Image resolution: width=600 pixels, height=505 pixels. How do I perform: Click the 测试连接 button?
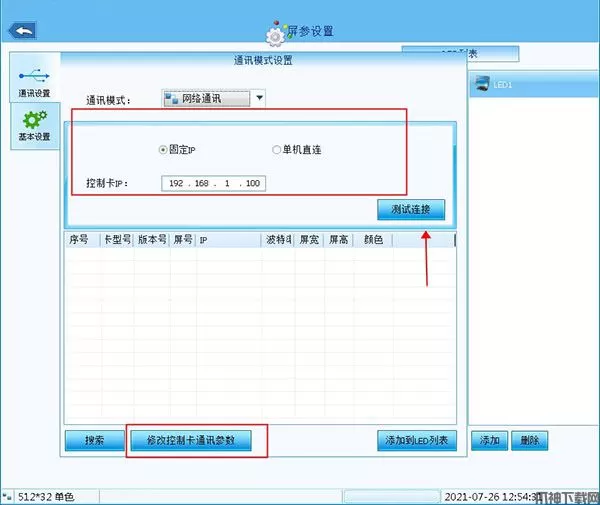pos(411,210)
